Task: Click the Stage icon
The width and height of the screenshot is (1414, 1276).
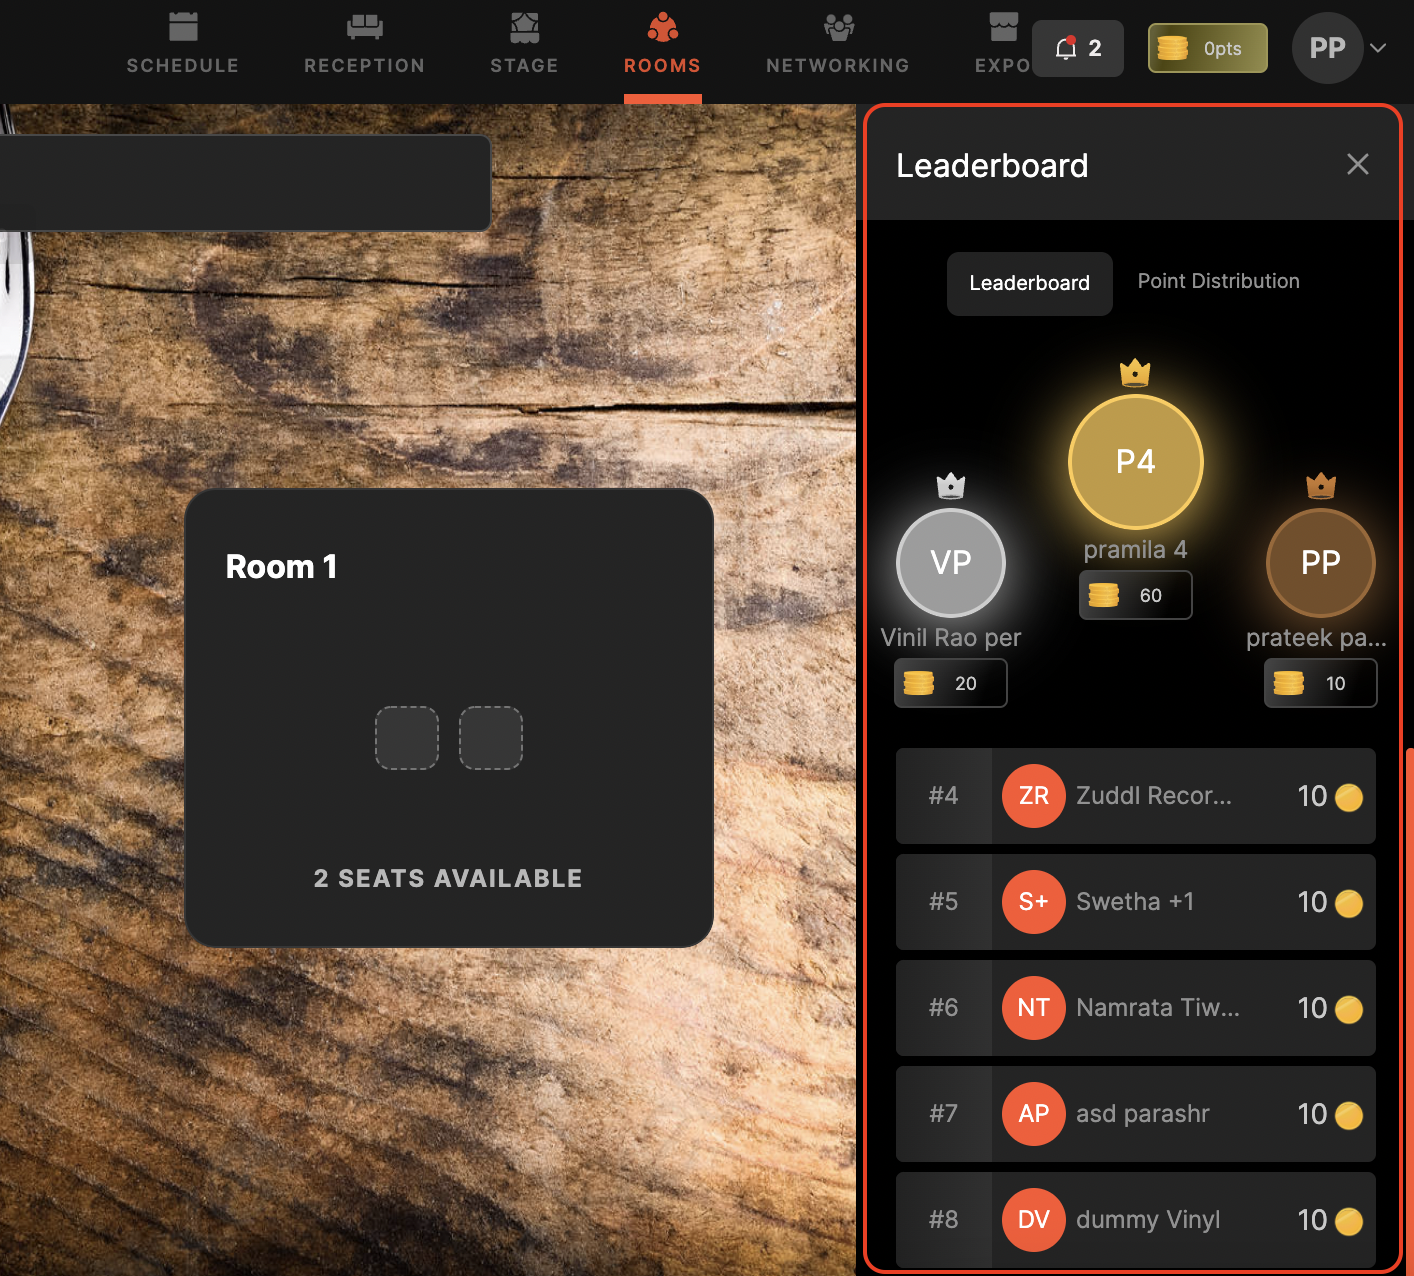Action: coord(525,27)
